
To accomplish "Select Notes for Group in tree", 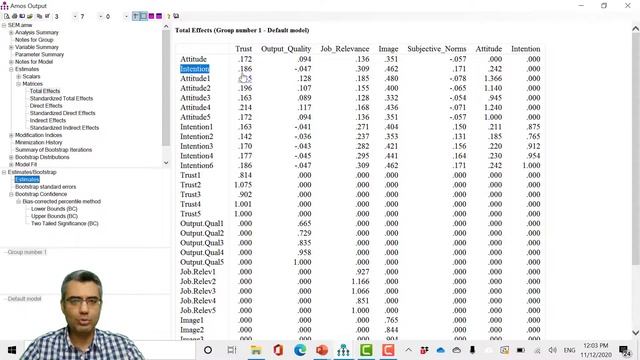I will pos(34,40).
